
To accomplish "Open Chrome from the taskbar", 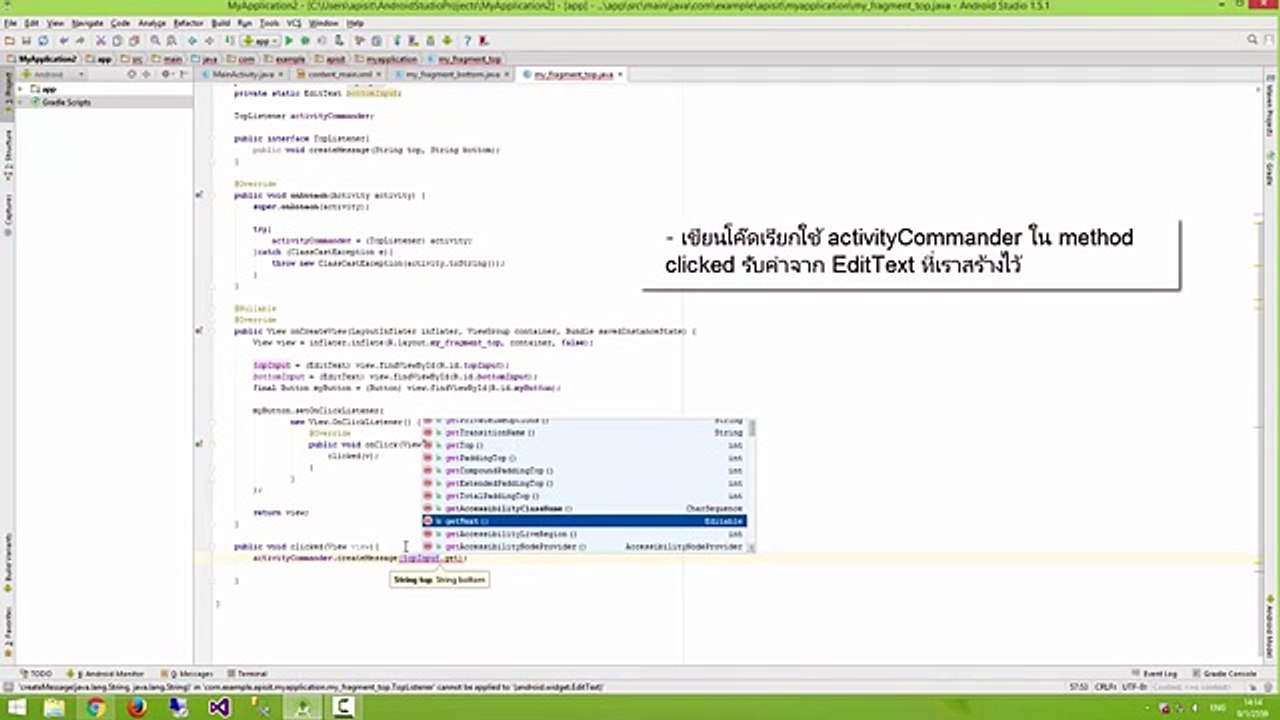I will (96, 708).
